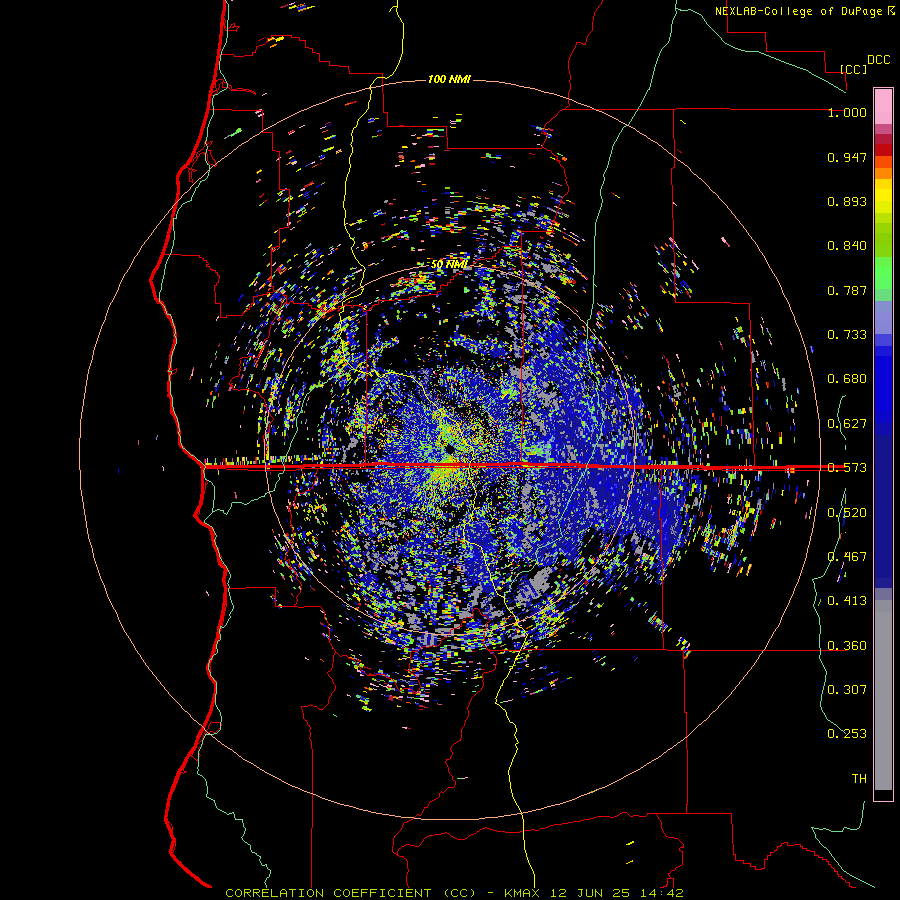Pick the pink swatch atop the color scale

883,106
